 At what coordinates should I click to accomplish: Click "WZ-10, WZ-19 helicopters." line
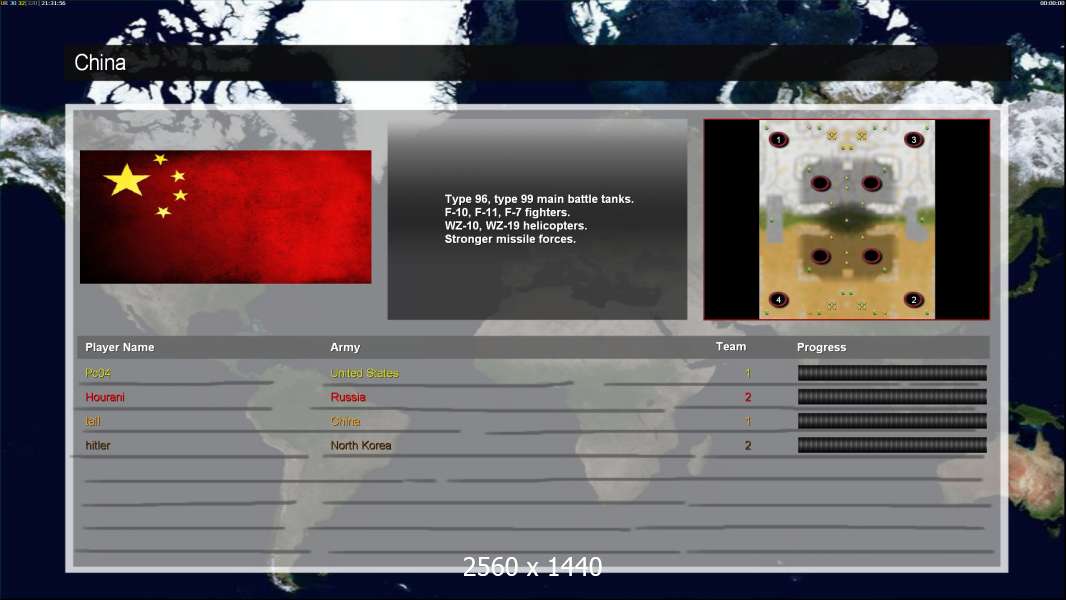[516, 226]
